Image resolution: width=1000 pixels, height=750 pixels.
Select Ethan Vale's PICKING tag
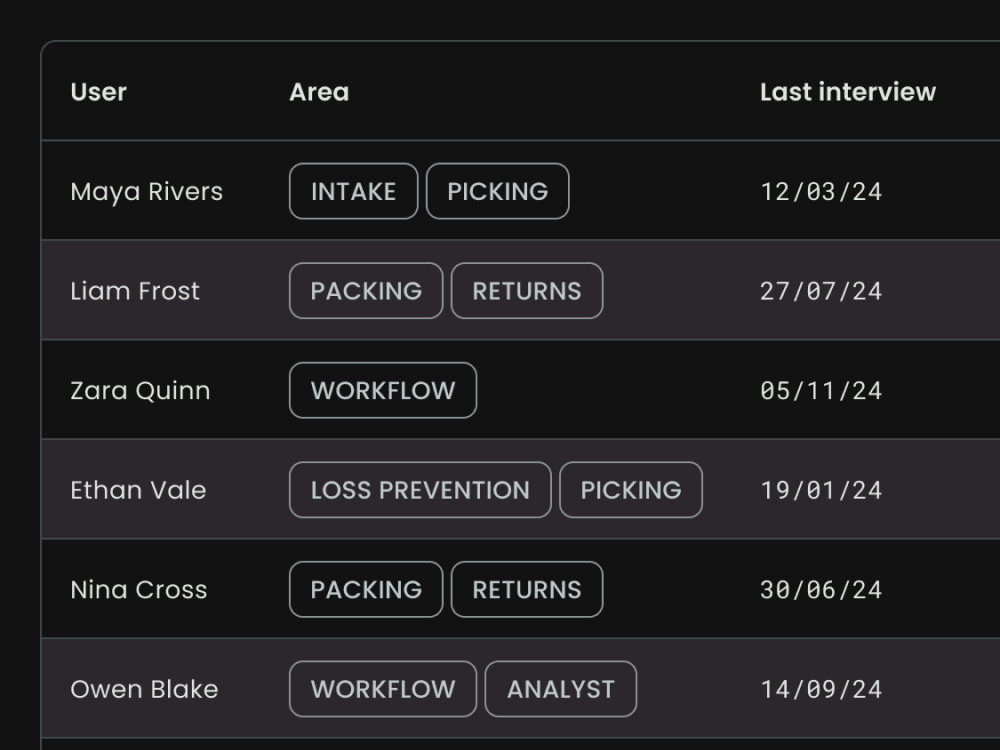[x=630, y=490]
